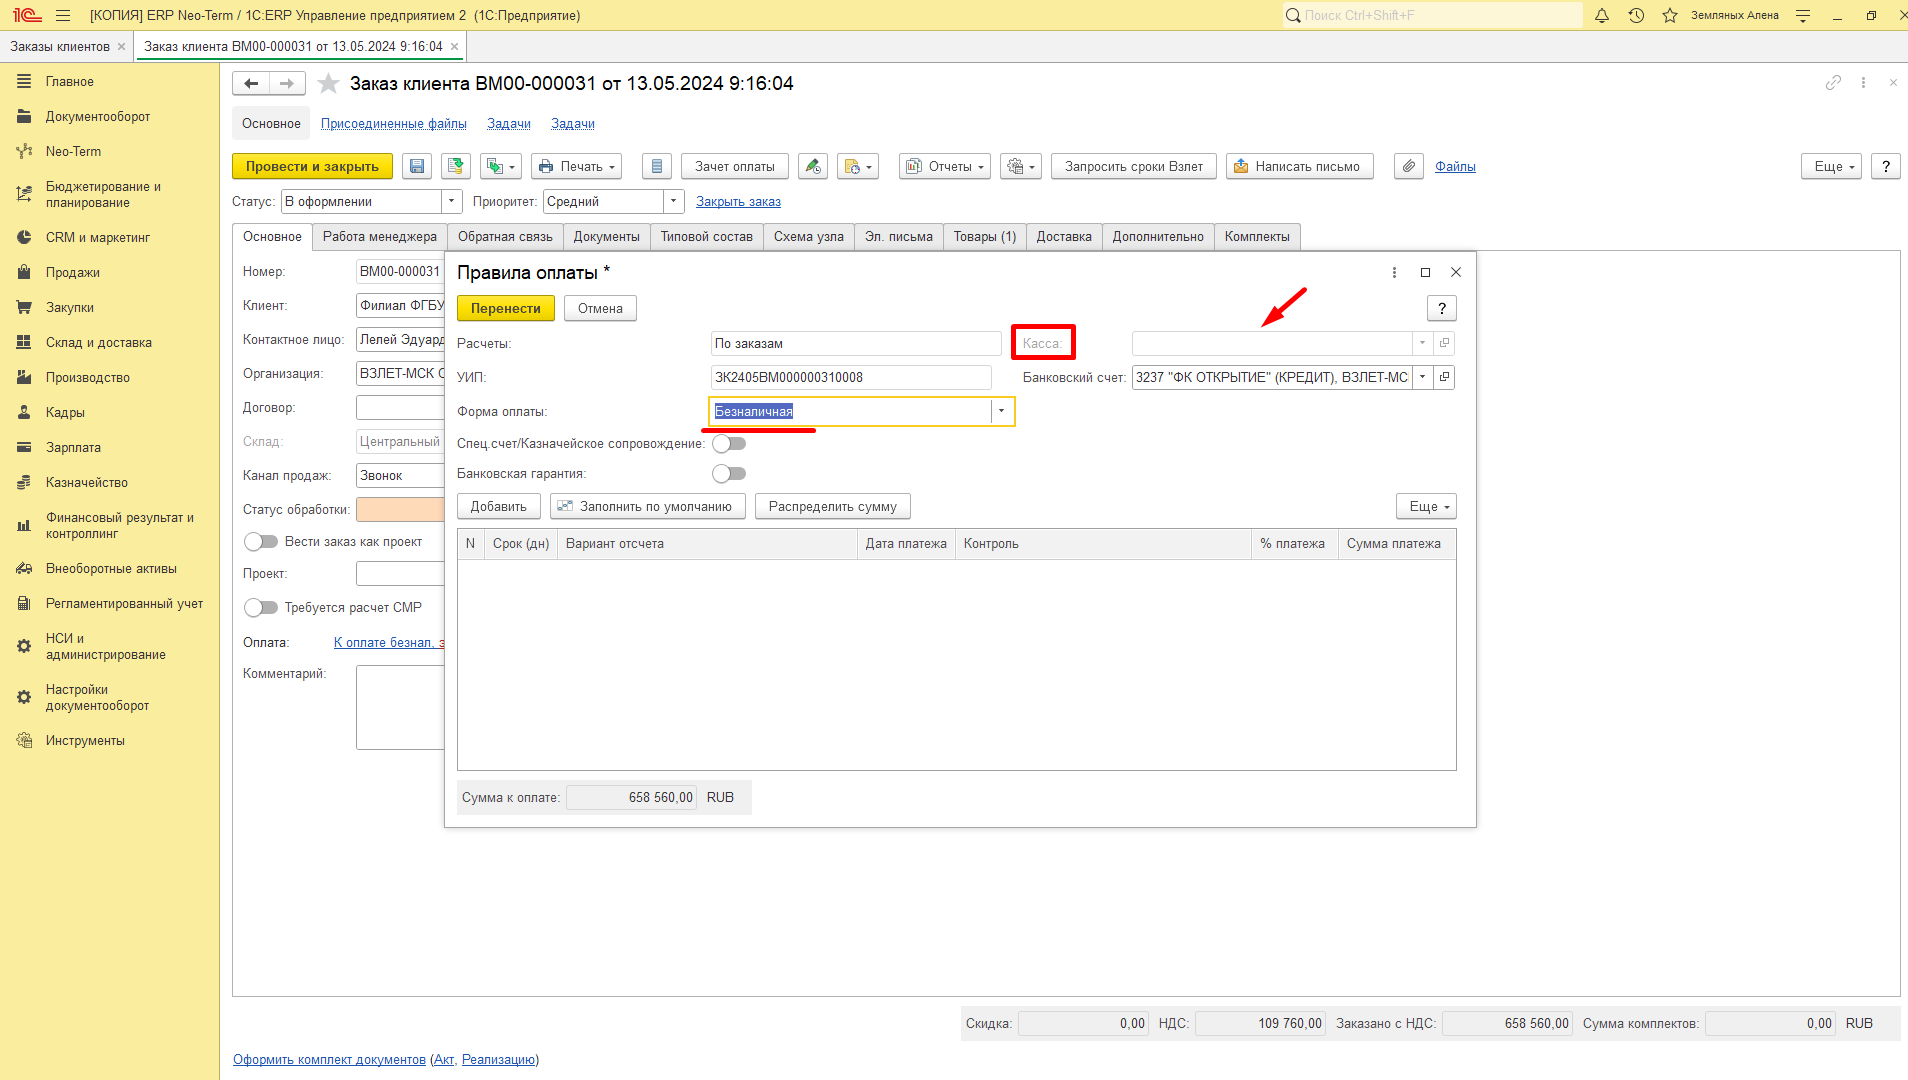Open the Файлы link
The width and height of the screenshot is (1908, 1080).
pos(1455,167)
